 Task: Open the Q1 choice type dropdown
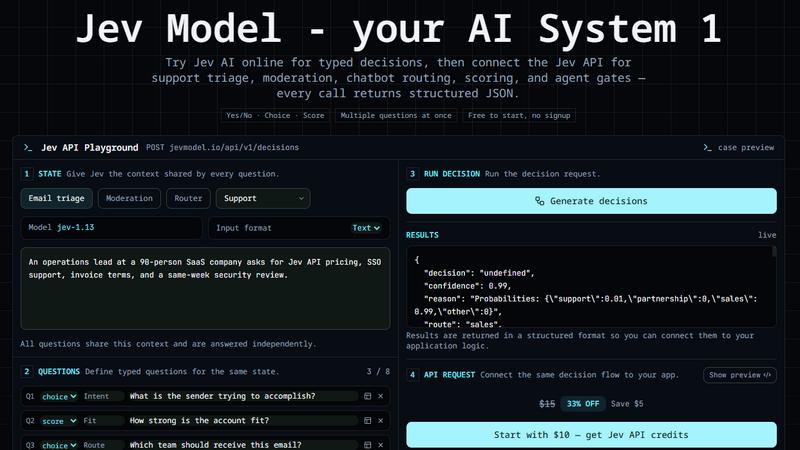coord(59,396)
